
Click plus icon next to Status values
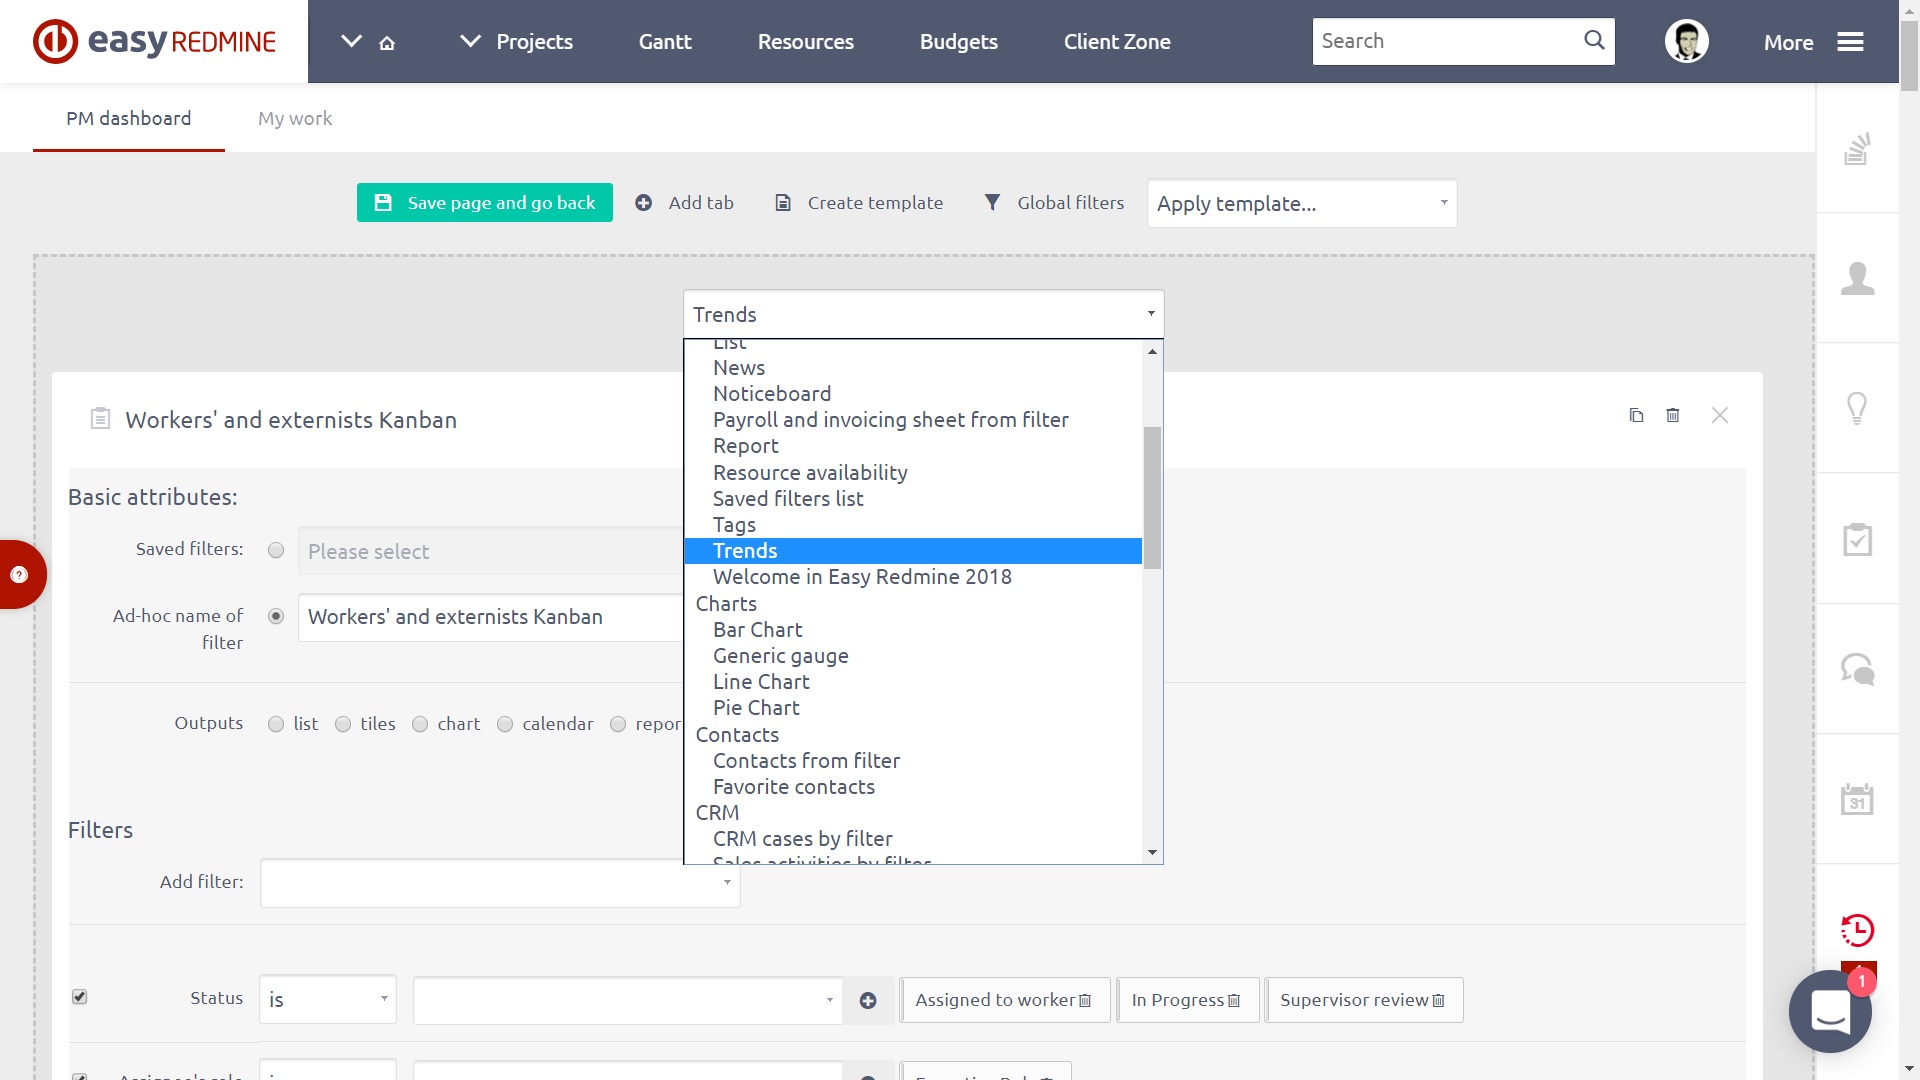tap(868, 1001)
